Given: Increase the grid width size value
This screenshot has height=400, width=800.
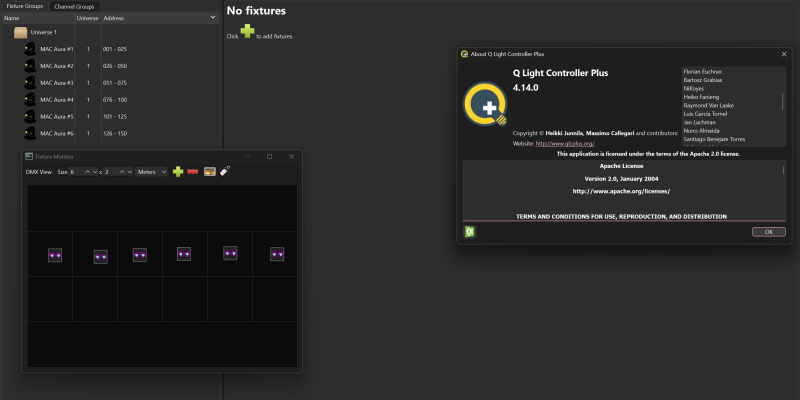Looking at the screenshot, I should pos(87,172).
